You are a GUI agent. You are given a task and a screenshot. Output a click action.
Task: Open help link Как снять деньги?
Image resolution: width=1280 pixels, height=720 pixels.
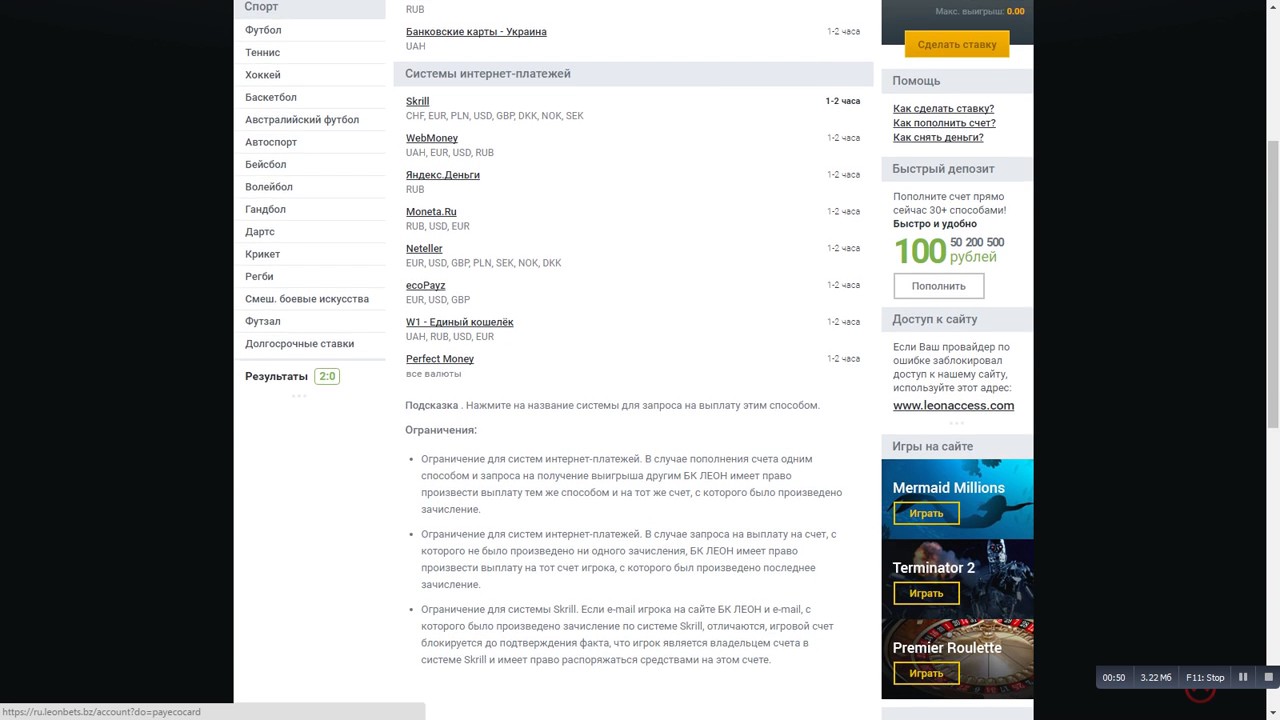click(938, 138)
